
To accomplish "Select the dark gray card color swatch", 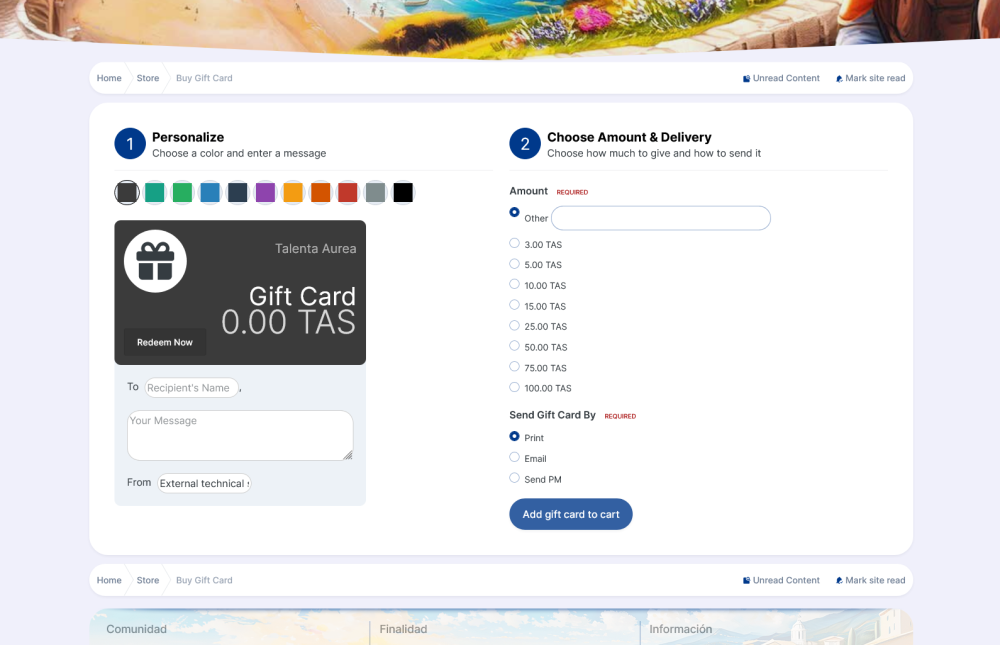I will point(127,193).
